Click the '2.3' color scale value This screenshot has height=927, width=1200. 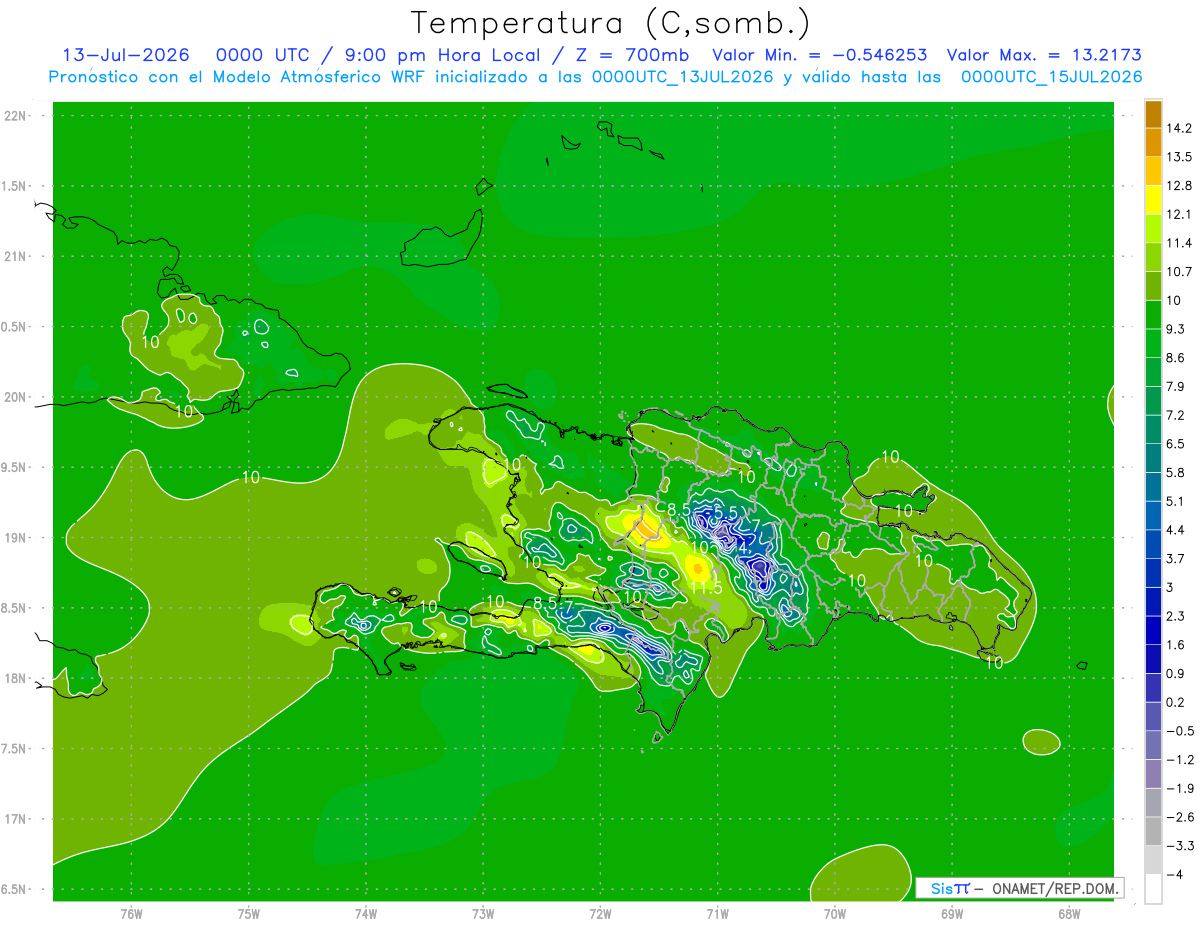[1175, 616]
